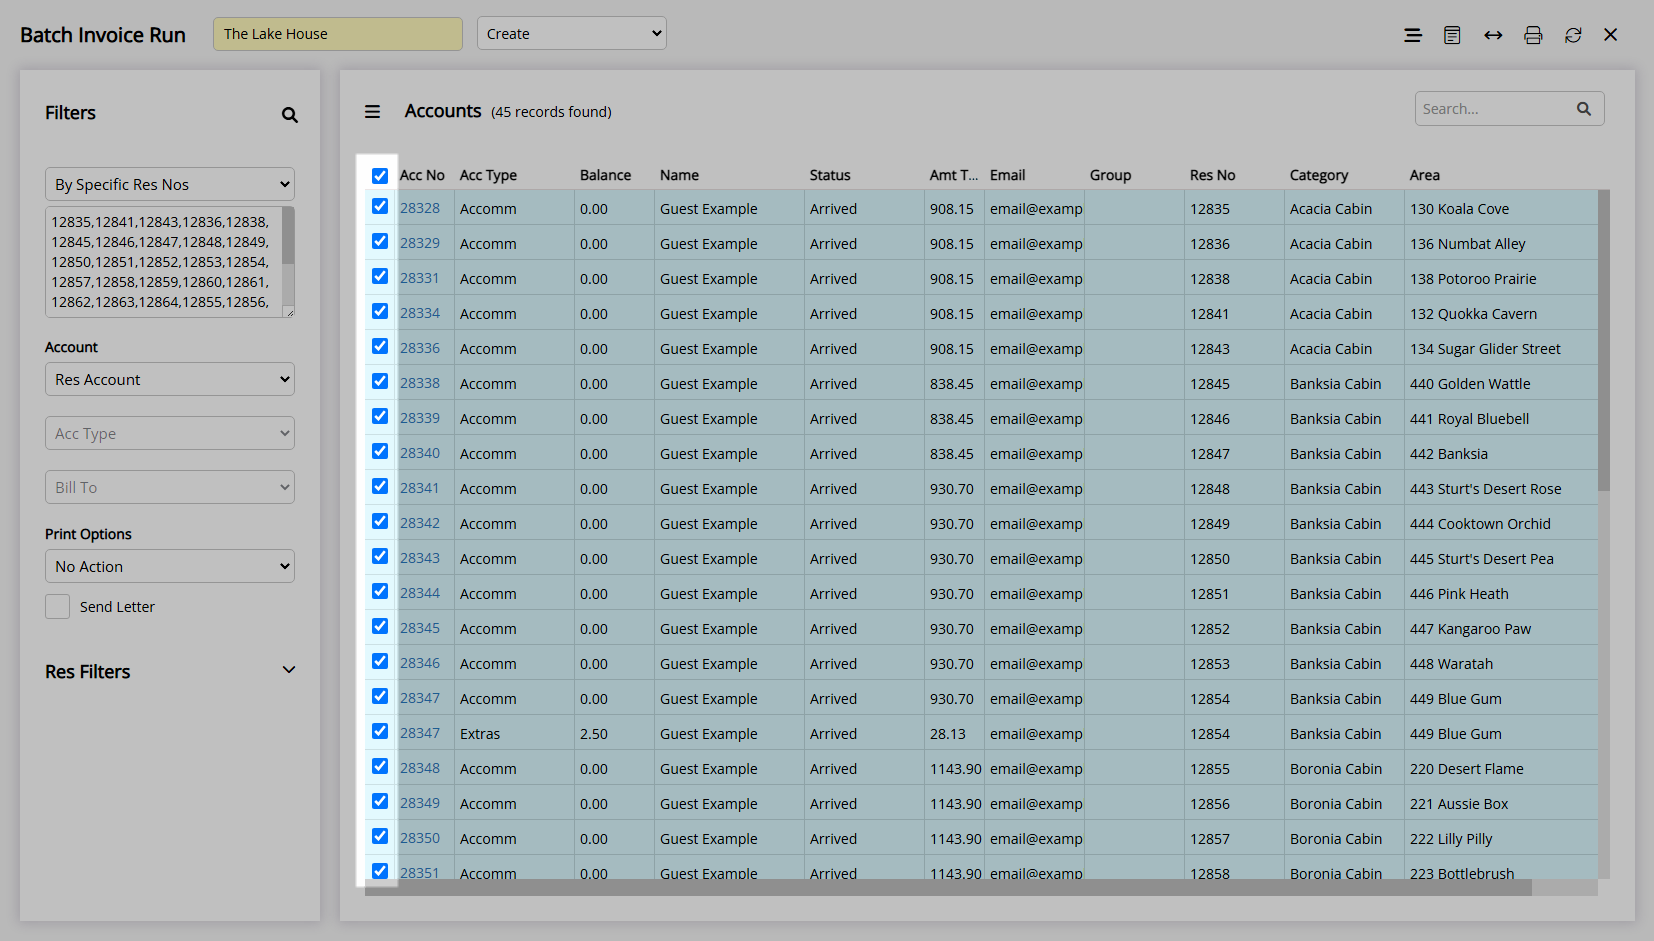Open the report document icon in top toolbar
Screen dimensions: 1654x941
point(1452,35)
